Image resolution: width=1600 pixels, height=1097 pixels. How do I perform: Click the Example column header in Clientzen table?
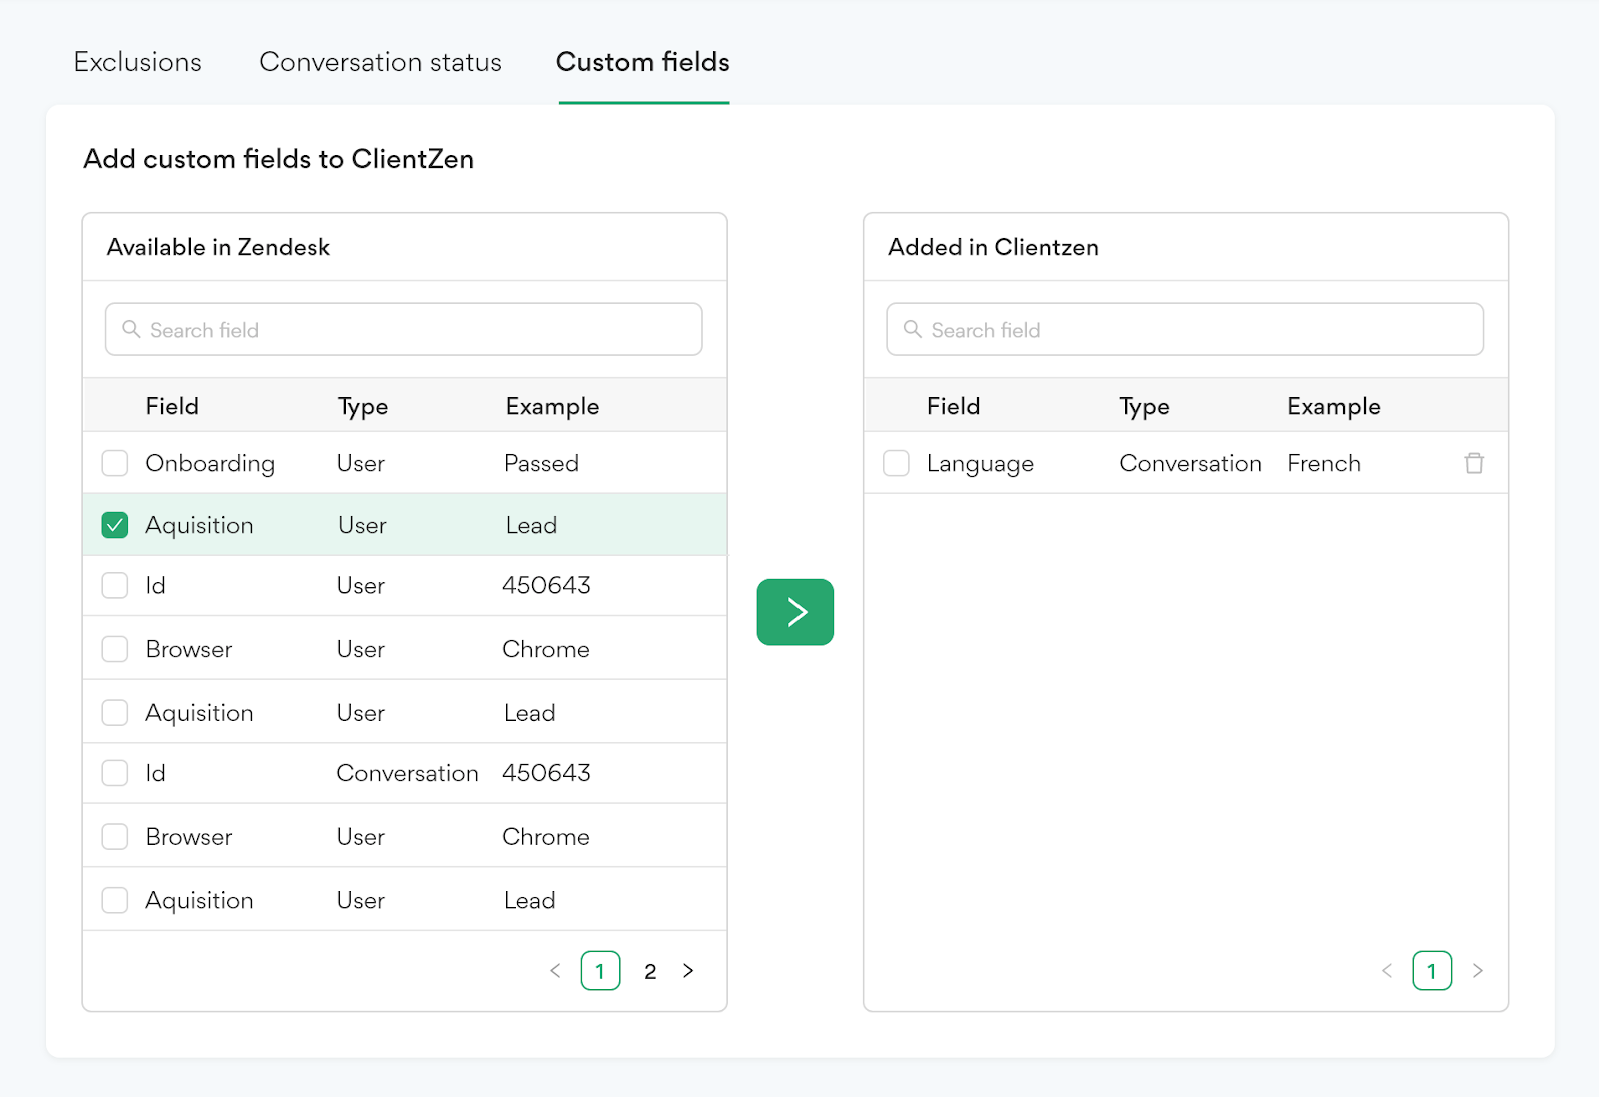(1334, 407)
